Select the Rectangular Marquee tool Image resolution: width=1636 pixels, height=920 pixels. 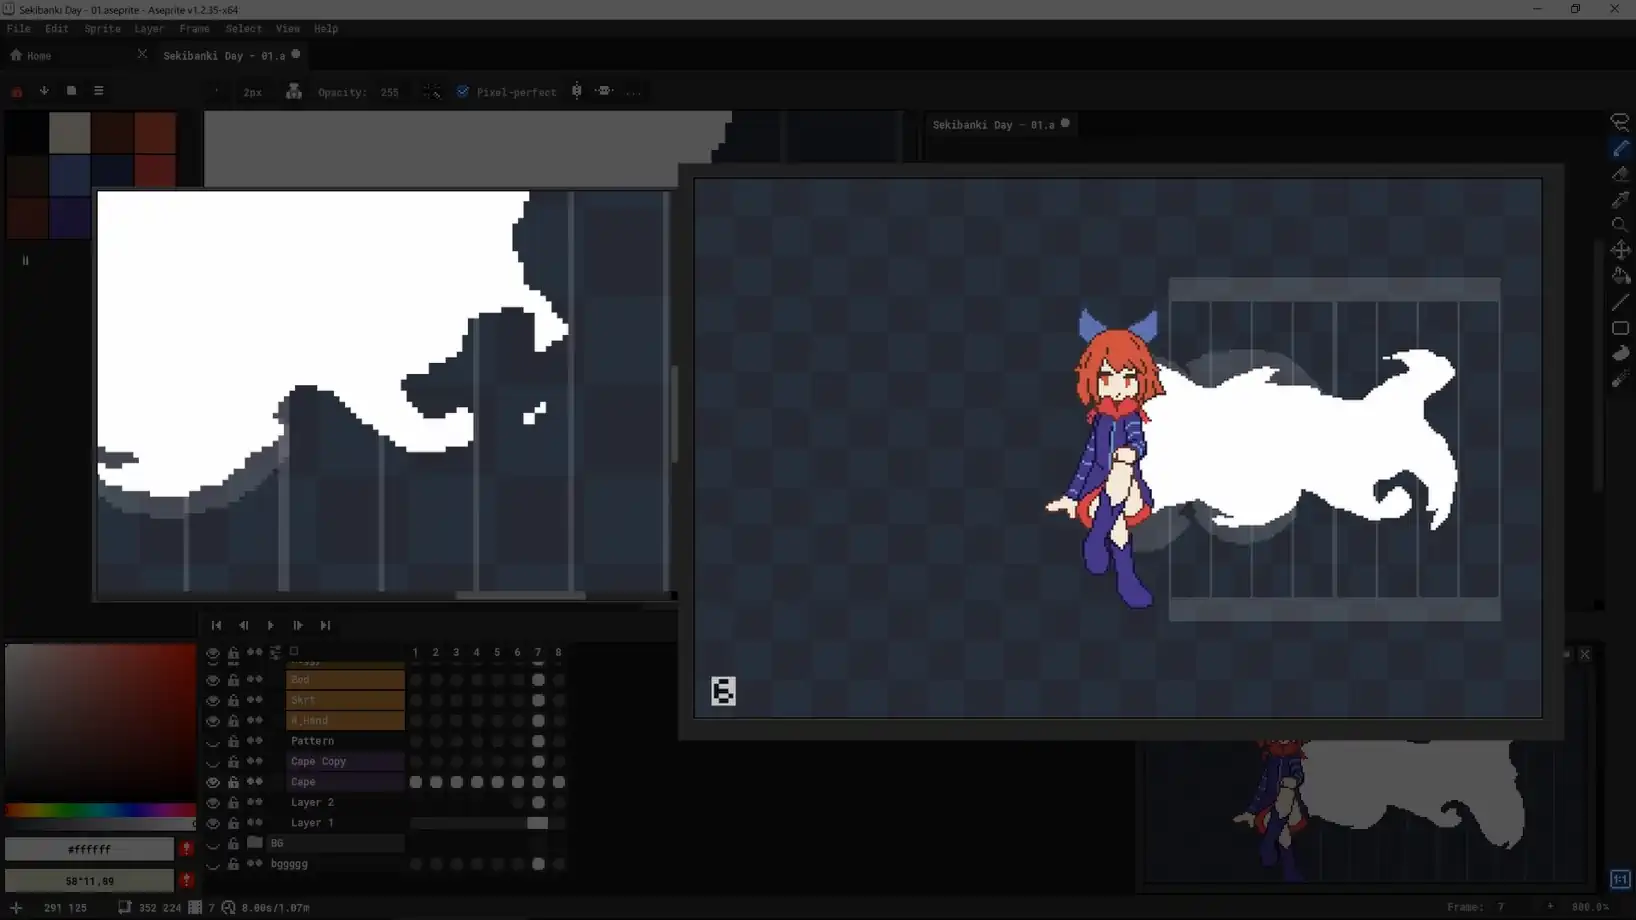point(1620,328)
